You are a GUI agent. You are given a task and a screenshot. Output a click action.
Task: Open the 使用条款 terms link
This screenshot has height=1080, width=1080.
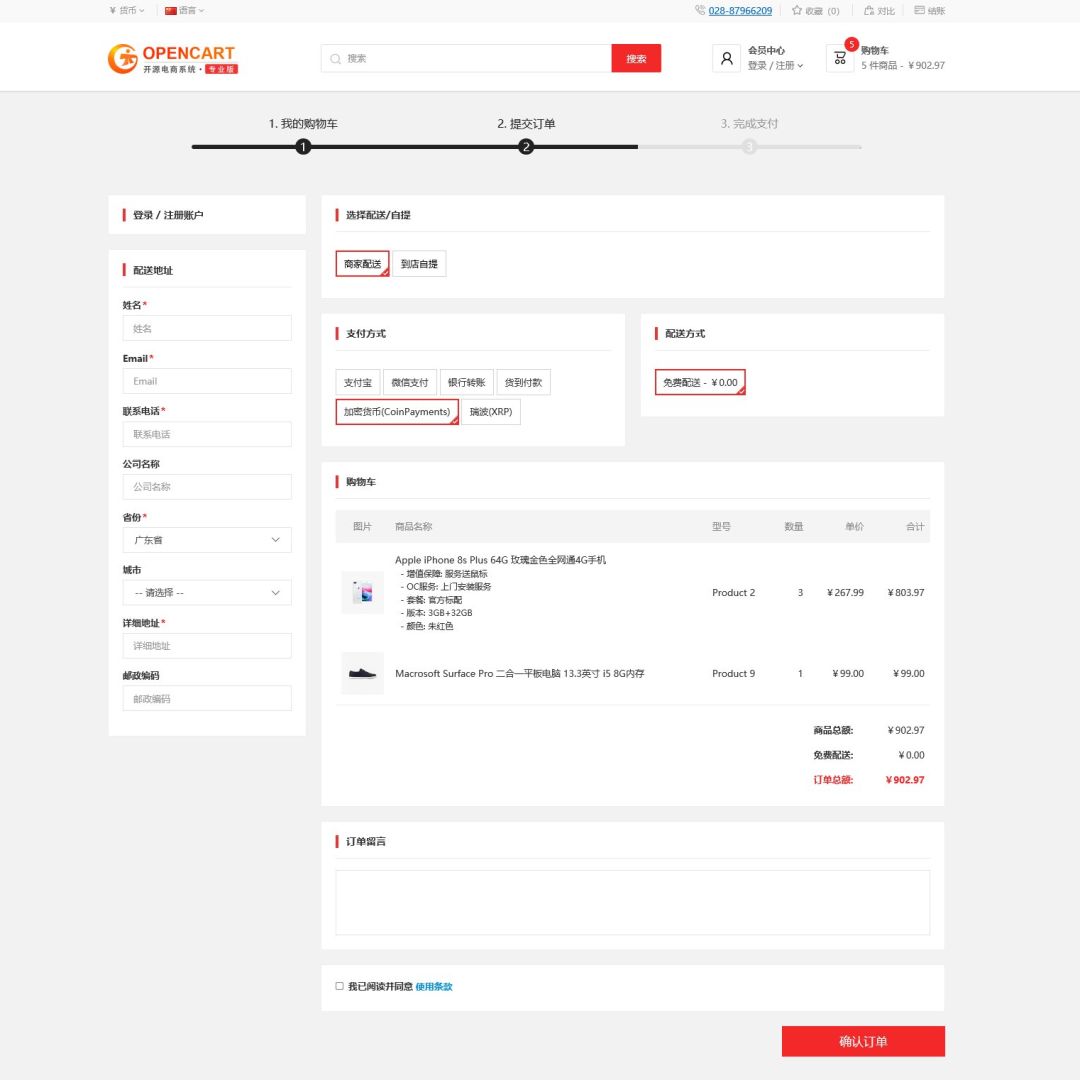(434, 986)
